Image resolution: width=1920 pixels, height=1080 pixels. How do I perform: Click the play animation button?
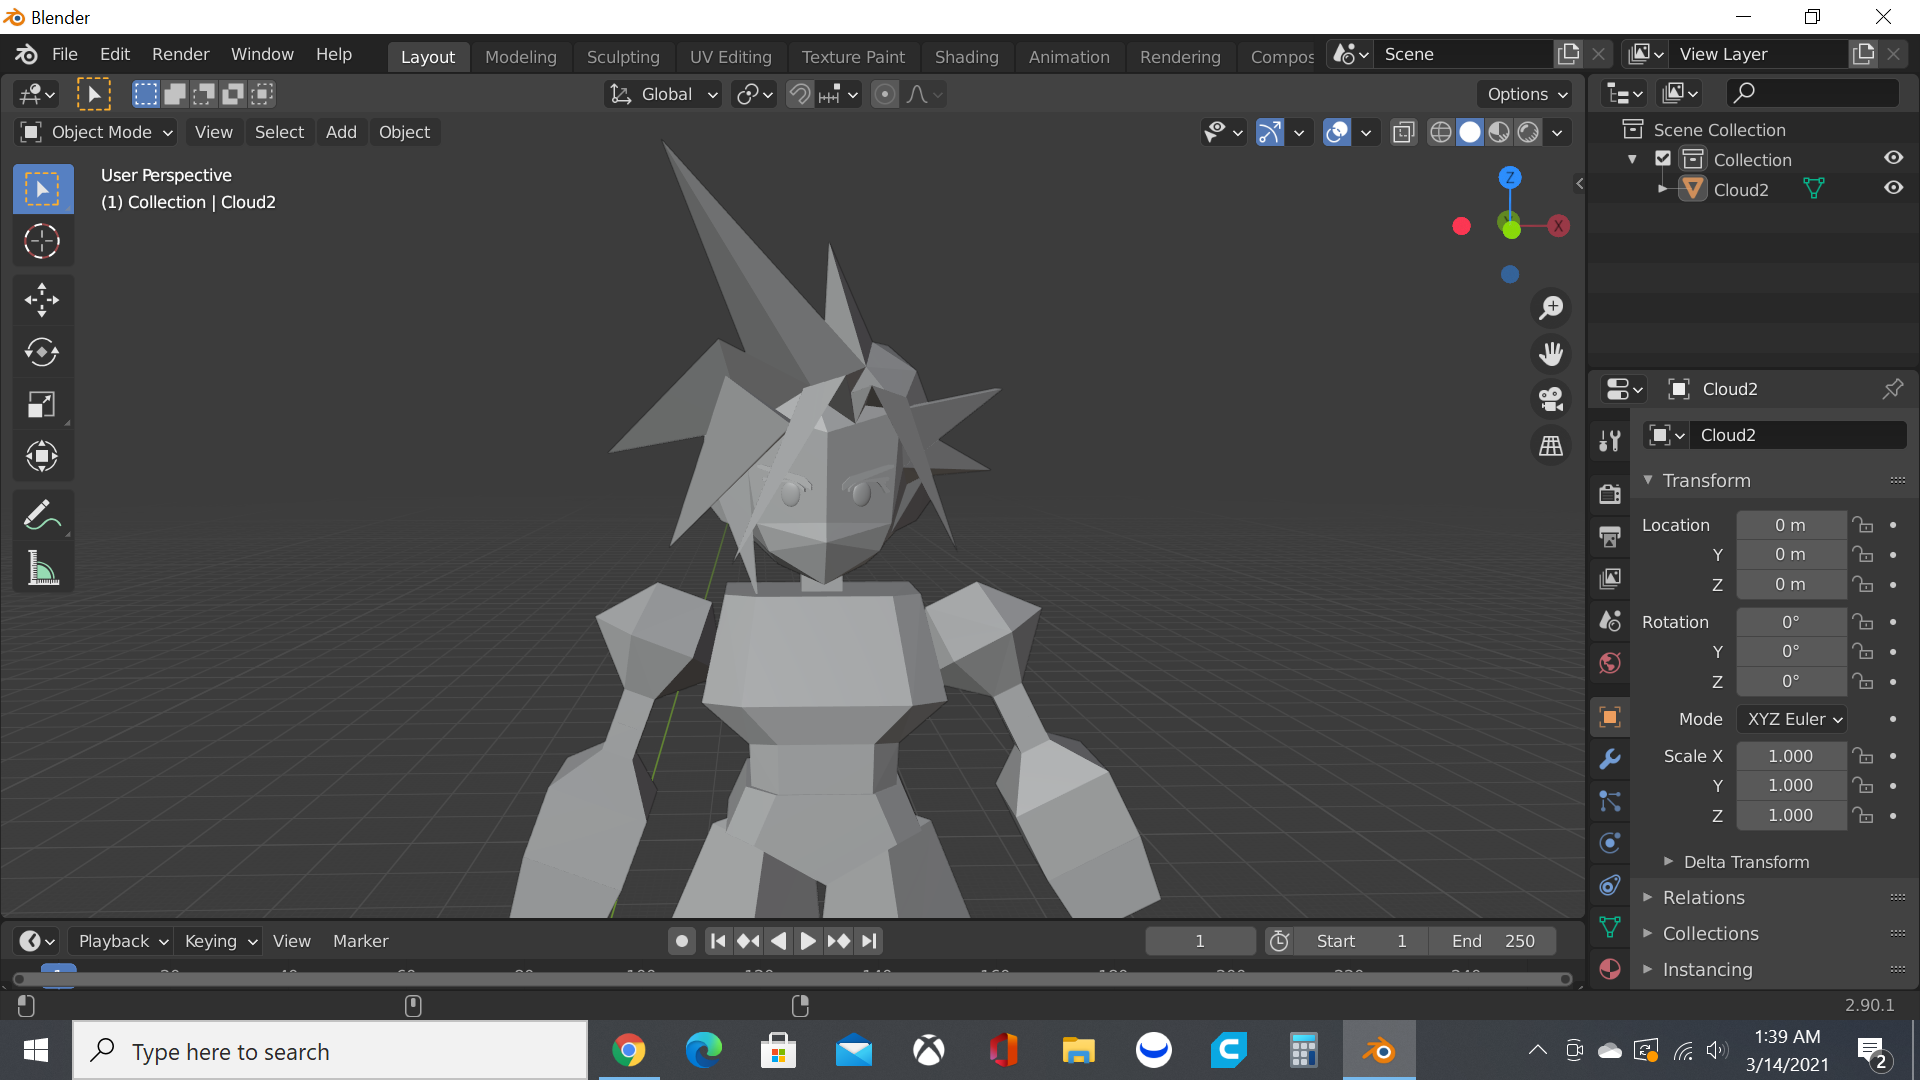pyautogui.click(x=808, y=941)
